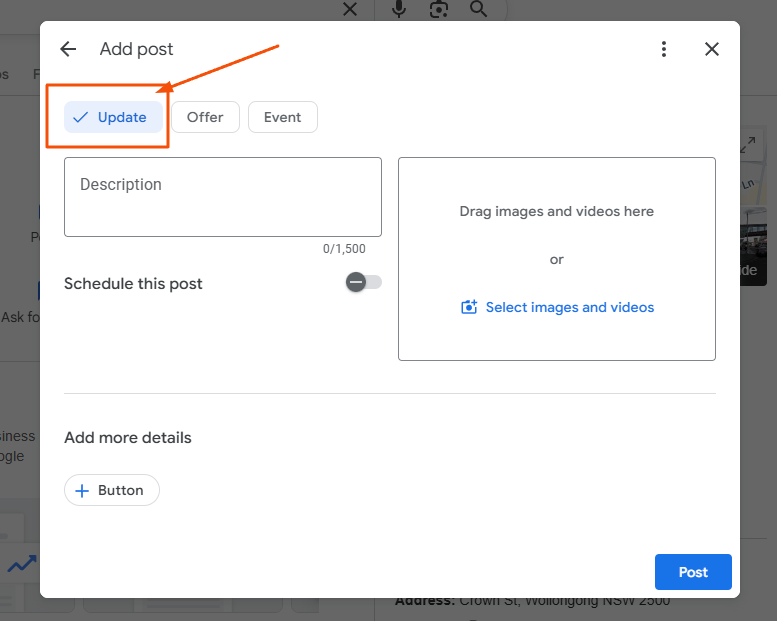Viewport: 777px width, 621px height.
Task: Open the three-dot more options menu
Action: pos(664,49)
